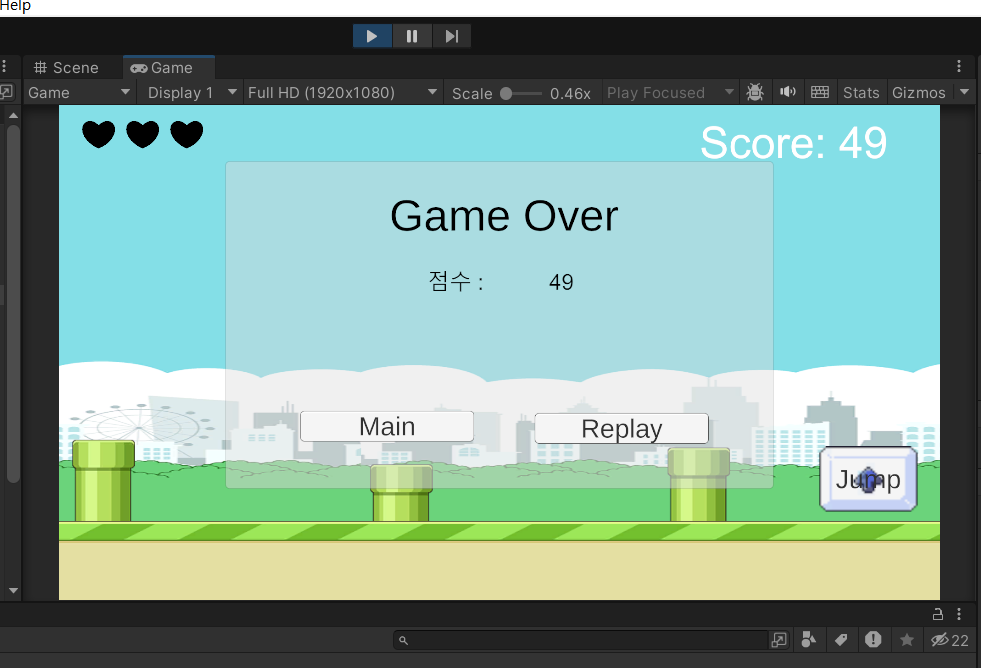Toggle the Stats overlay
Screen dimensions: 981x668
[861, 93]
